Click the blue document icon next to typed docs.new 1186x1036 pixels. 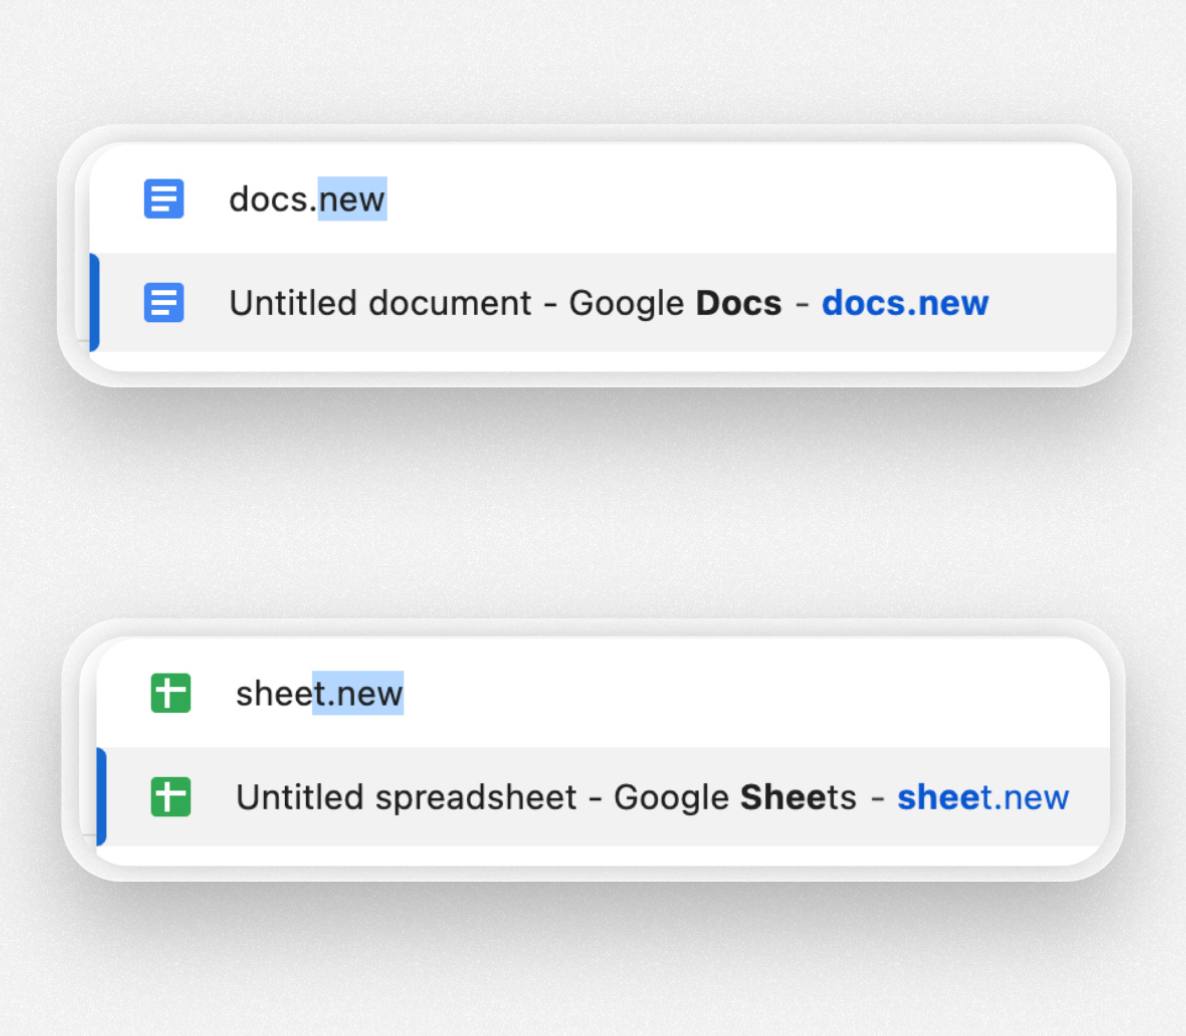(x=163, y=199)
